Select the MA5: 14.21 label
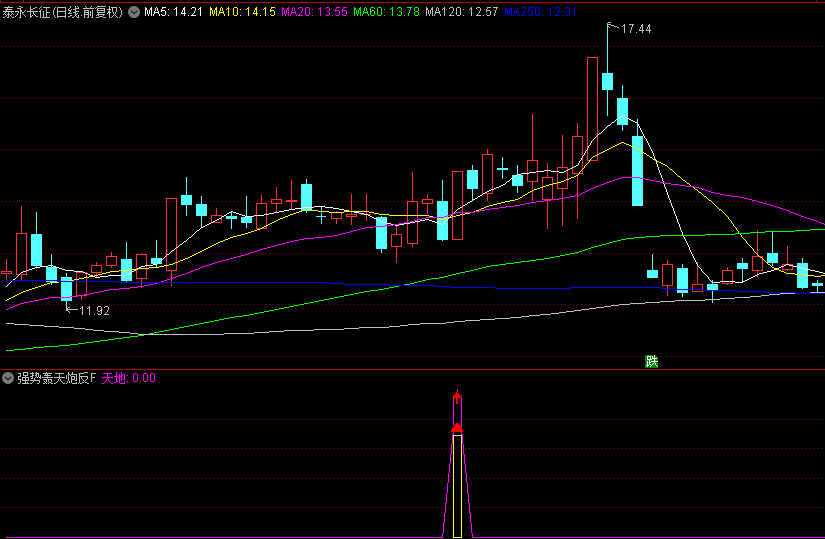This screenshot has height=539, width=825. pos(174,12)
